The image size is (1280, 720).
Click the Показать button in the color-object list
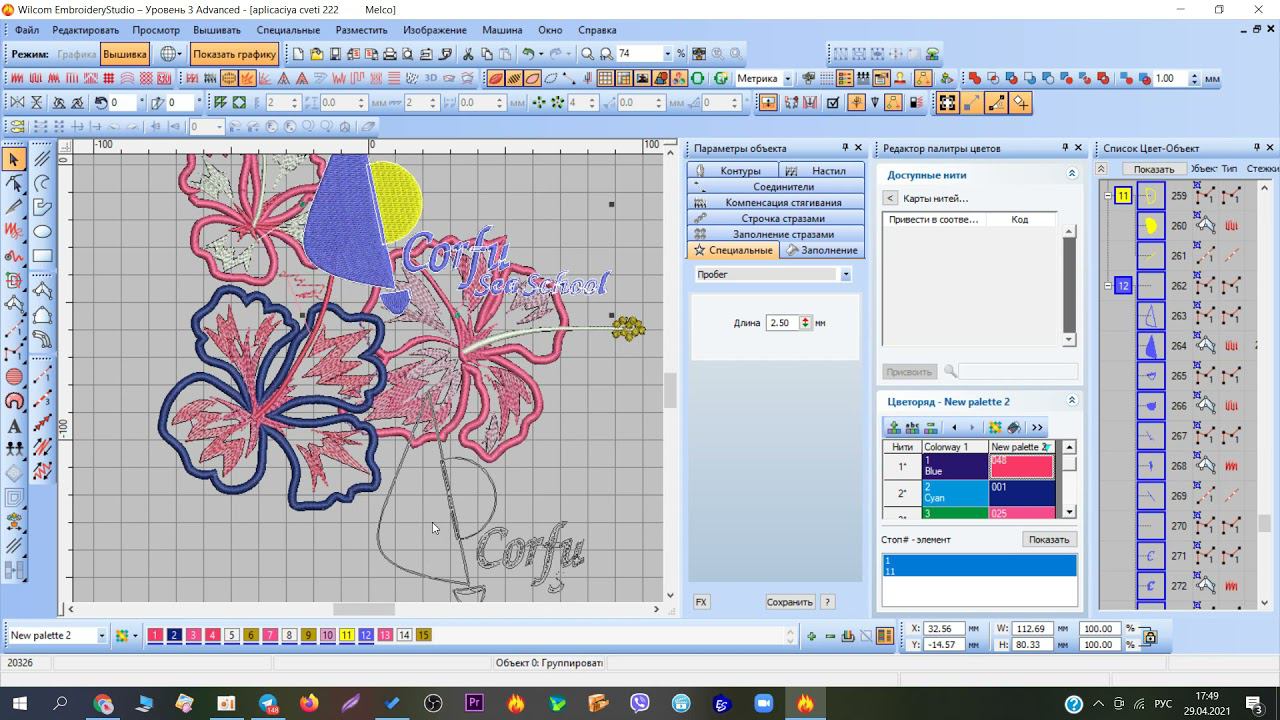tap(1154, 169)
